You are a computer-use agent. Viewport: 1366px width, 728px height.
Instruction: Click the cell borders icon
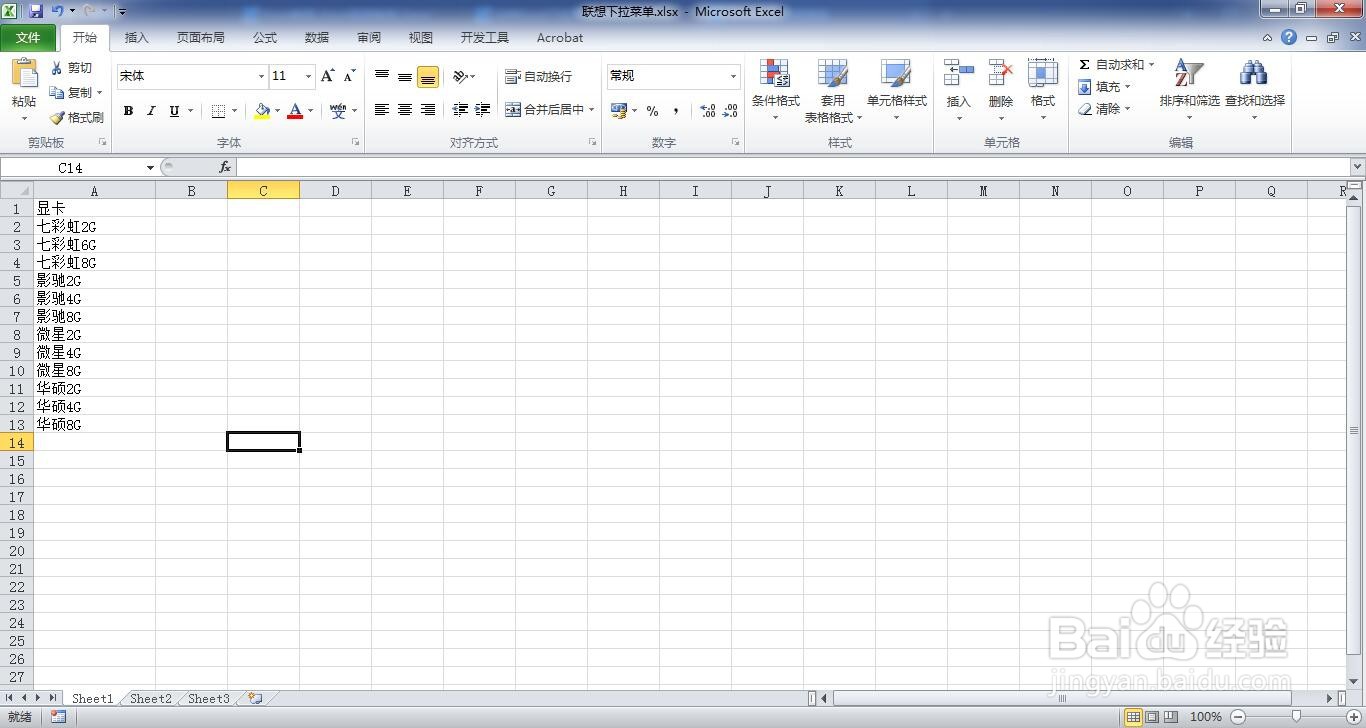pos(219,111)
